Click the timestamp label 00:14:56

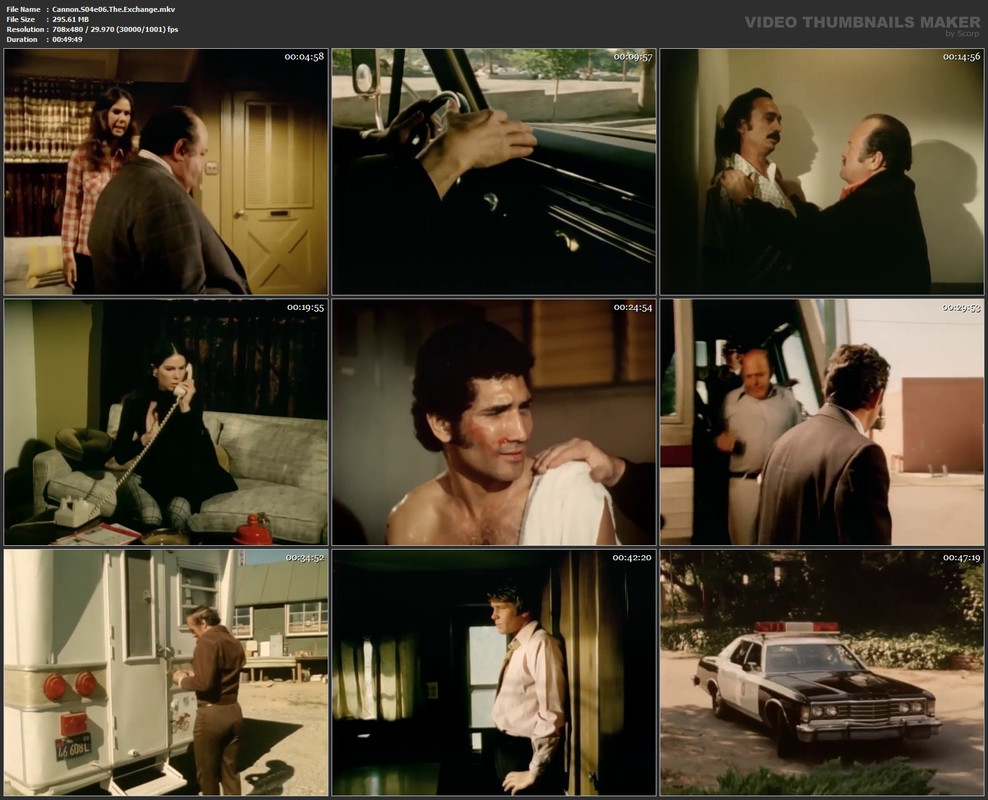(x=962, y=57)
